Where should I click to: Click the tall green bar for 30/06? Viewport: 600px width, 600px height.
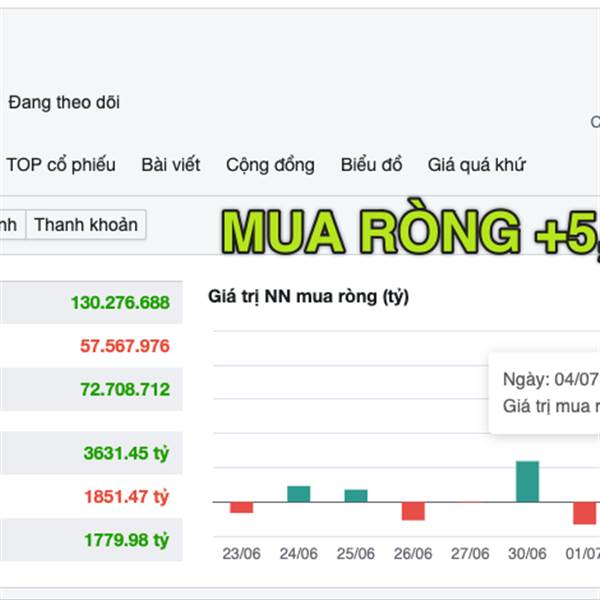(527, 481)
